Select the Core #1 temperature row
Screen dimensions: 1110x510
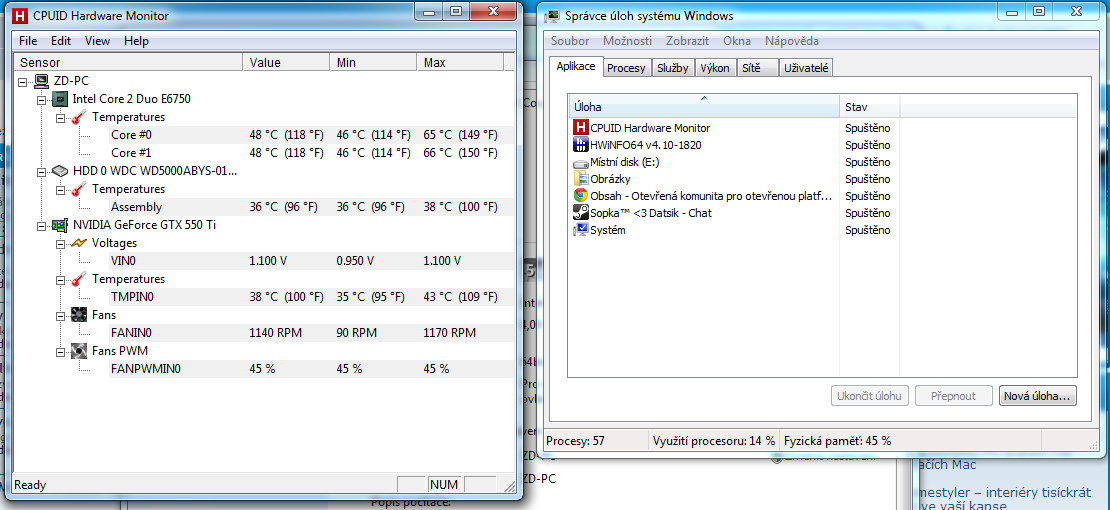[310, 152]
